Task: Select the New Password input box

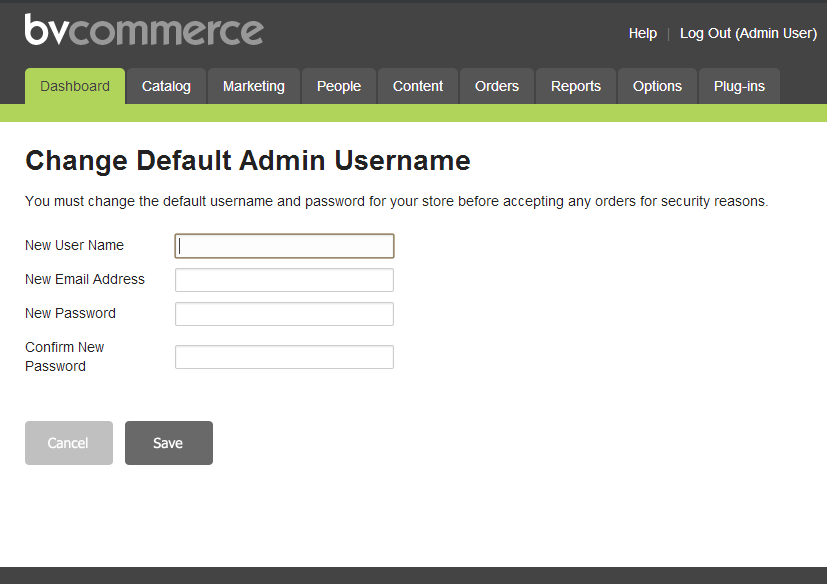Action: pyautogui.click(x=284, y=314)
